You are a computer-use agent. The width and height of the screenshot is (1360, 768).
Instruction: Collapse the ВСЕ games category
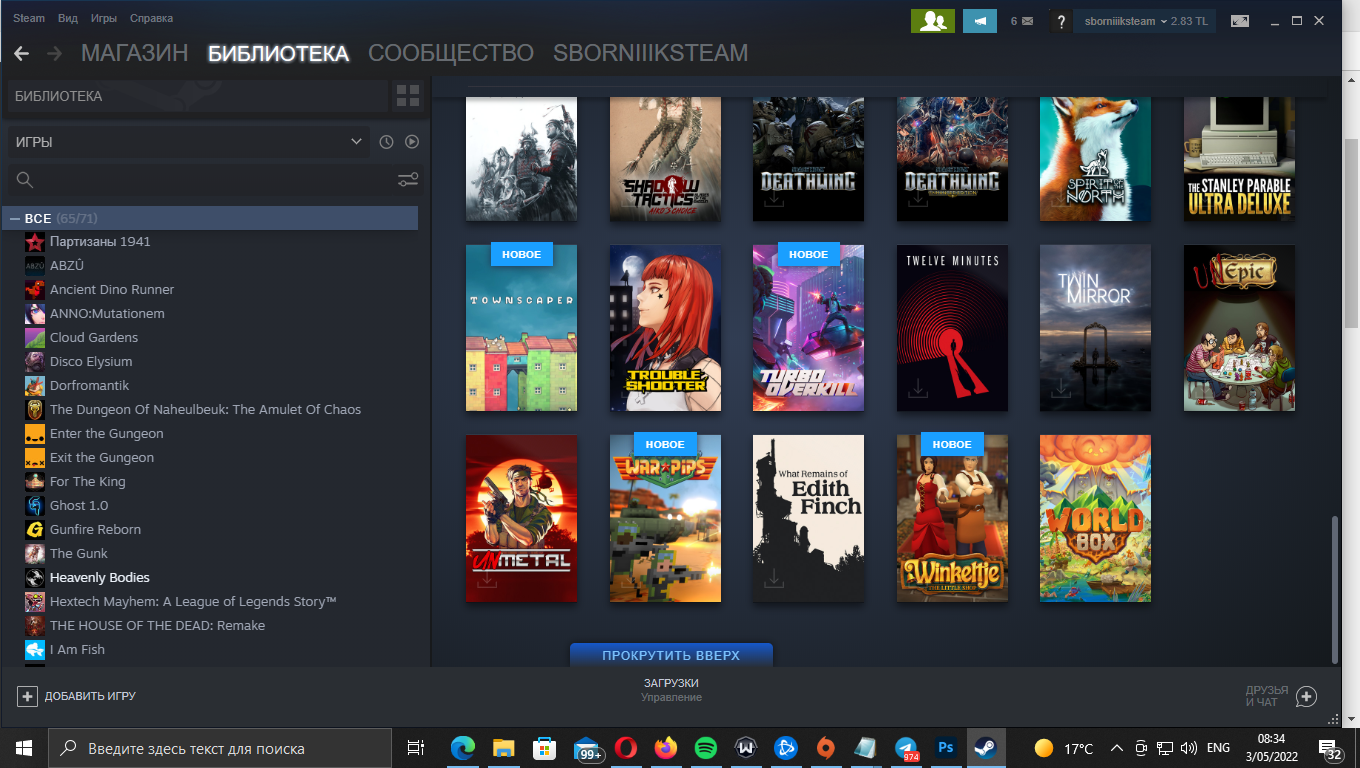[15, 218]
